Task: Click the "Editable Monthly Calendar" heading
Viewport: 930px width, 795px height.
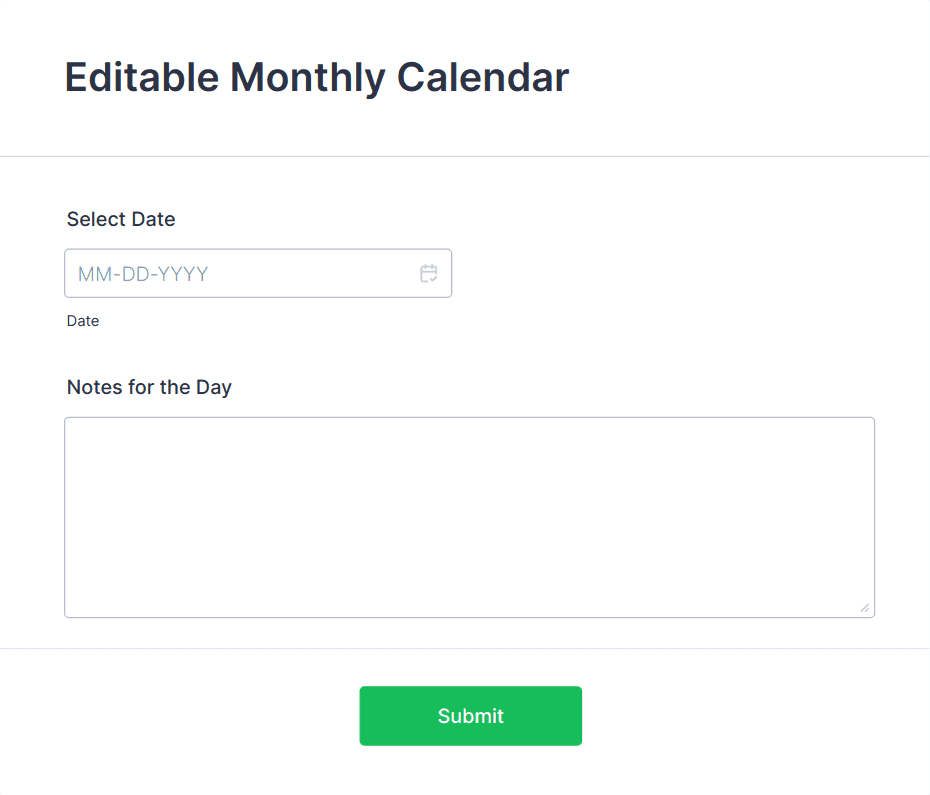Action: point(316,78)
